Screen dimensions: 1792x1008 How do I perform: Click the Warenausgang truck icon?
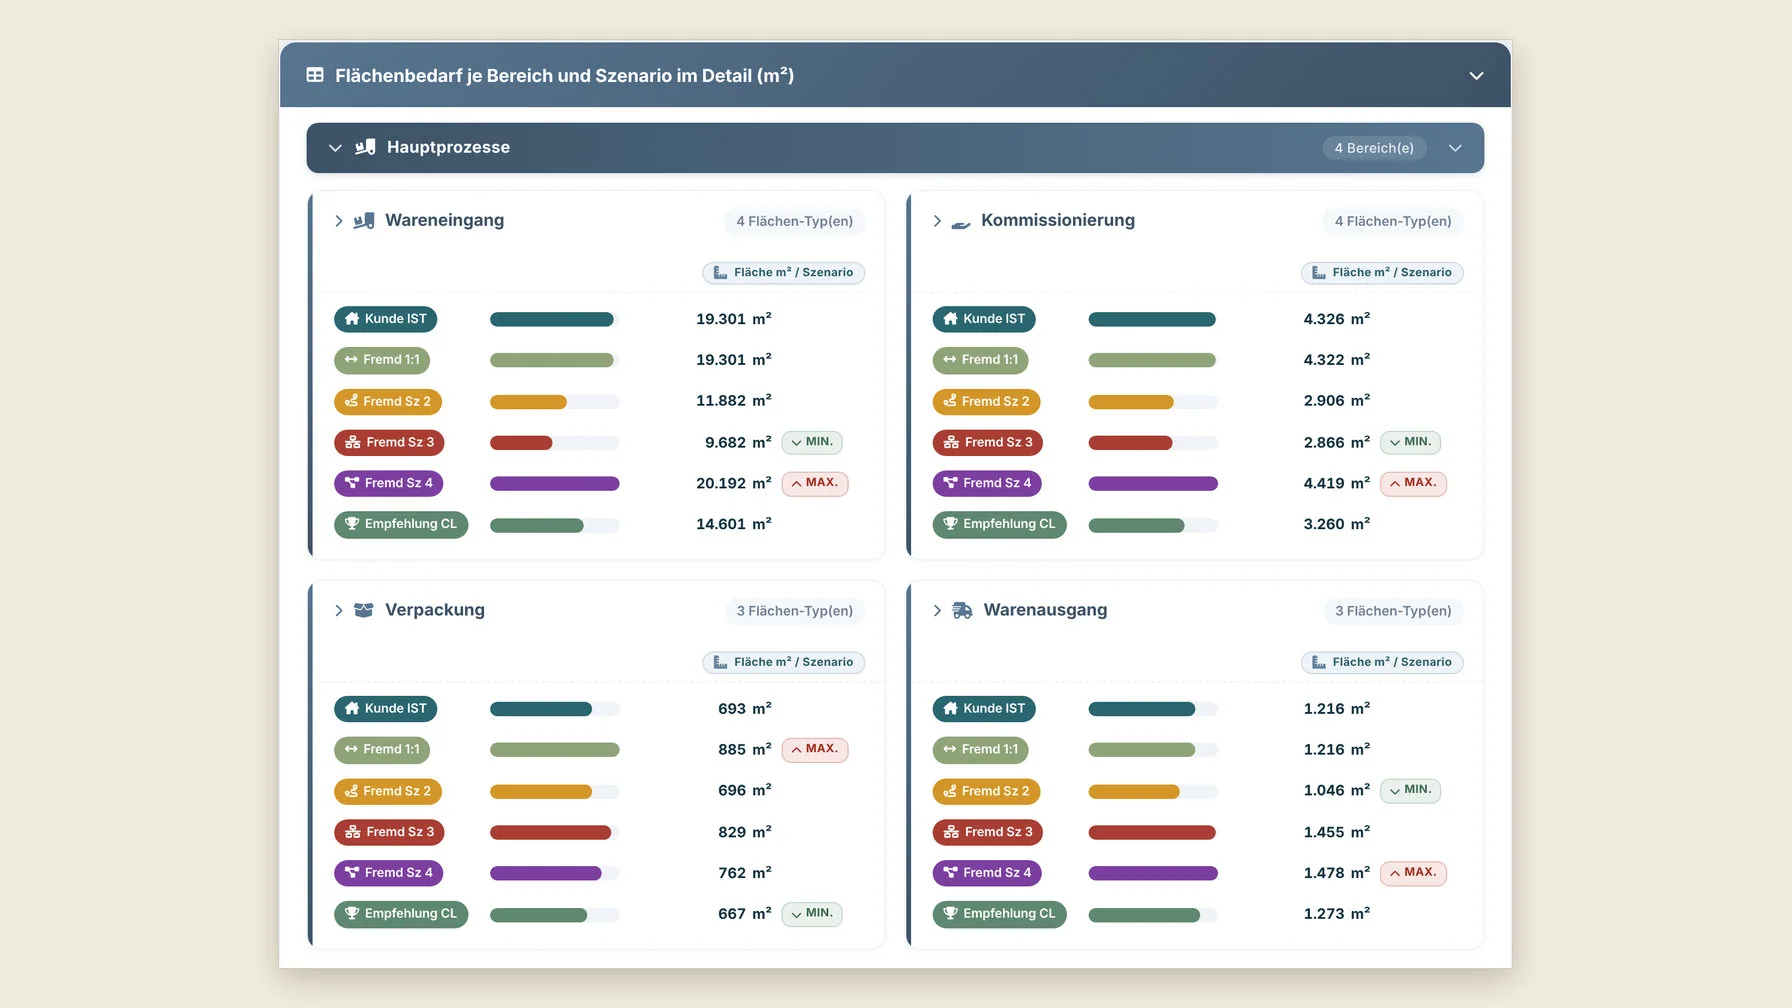[x=962, y=610]
